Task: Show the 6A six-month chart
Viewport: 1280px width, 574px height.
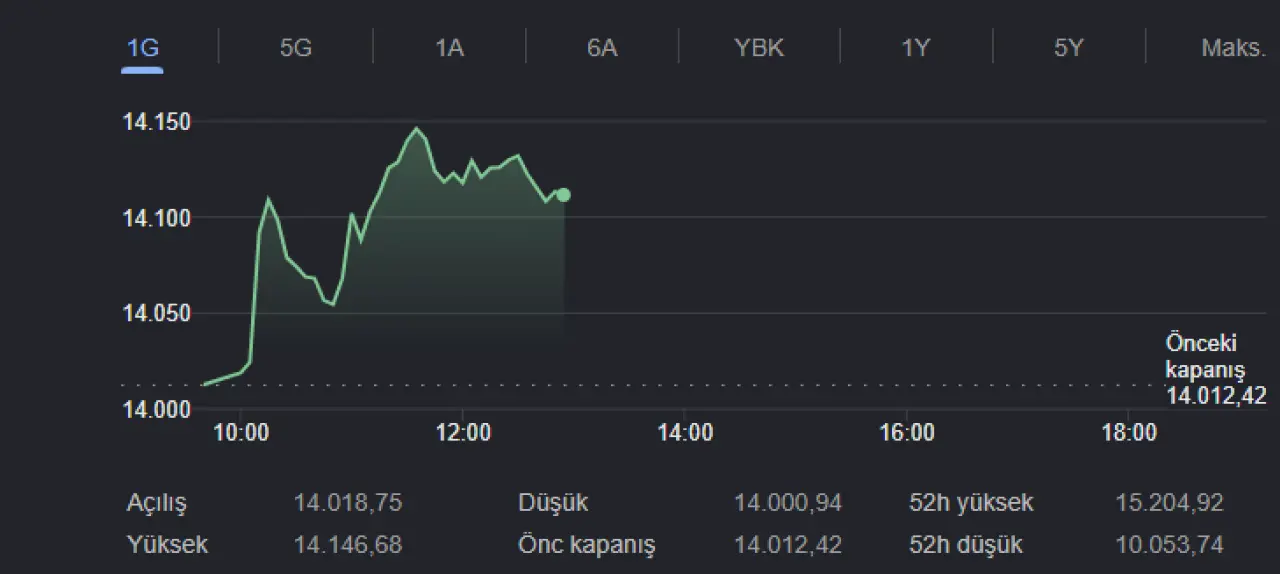Action: pos(602,48)
